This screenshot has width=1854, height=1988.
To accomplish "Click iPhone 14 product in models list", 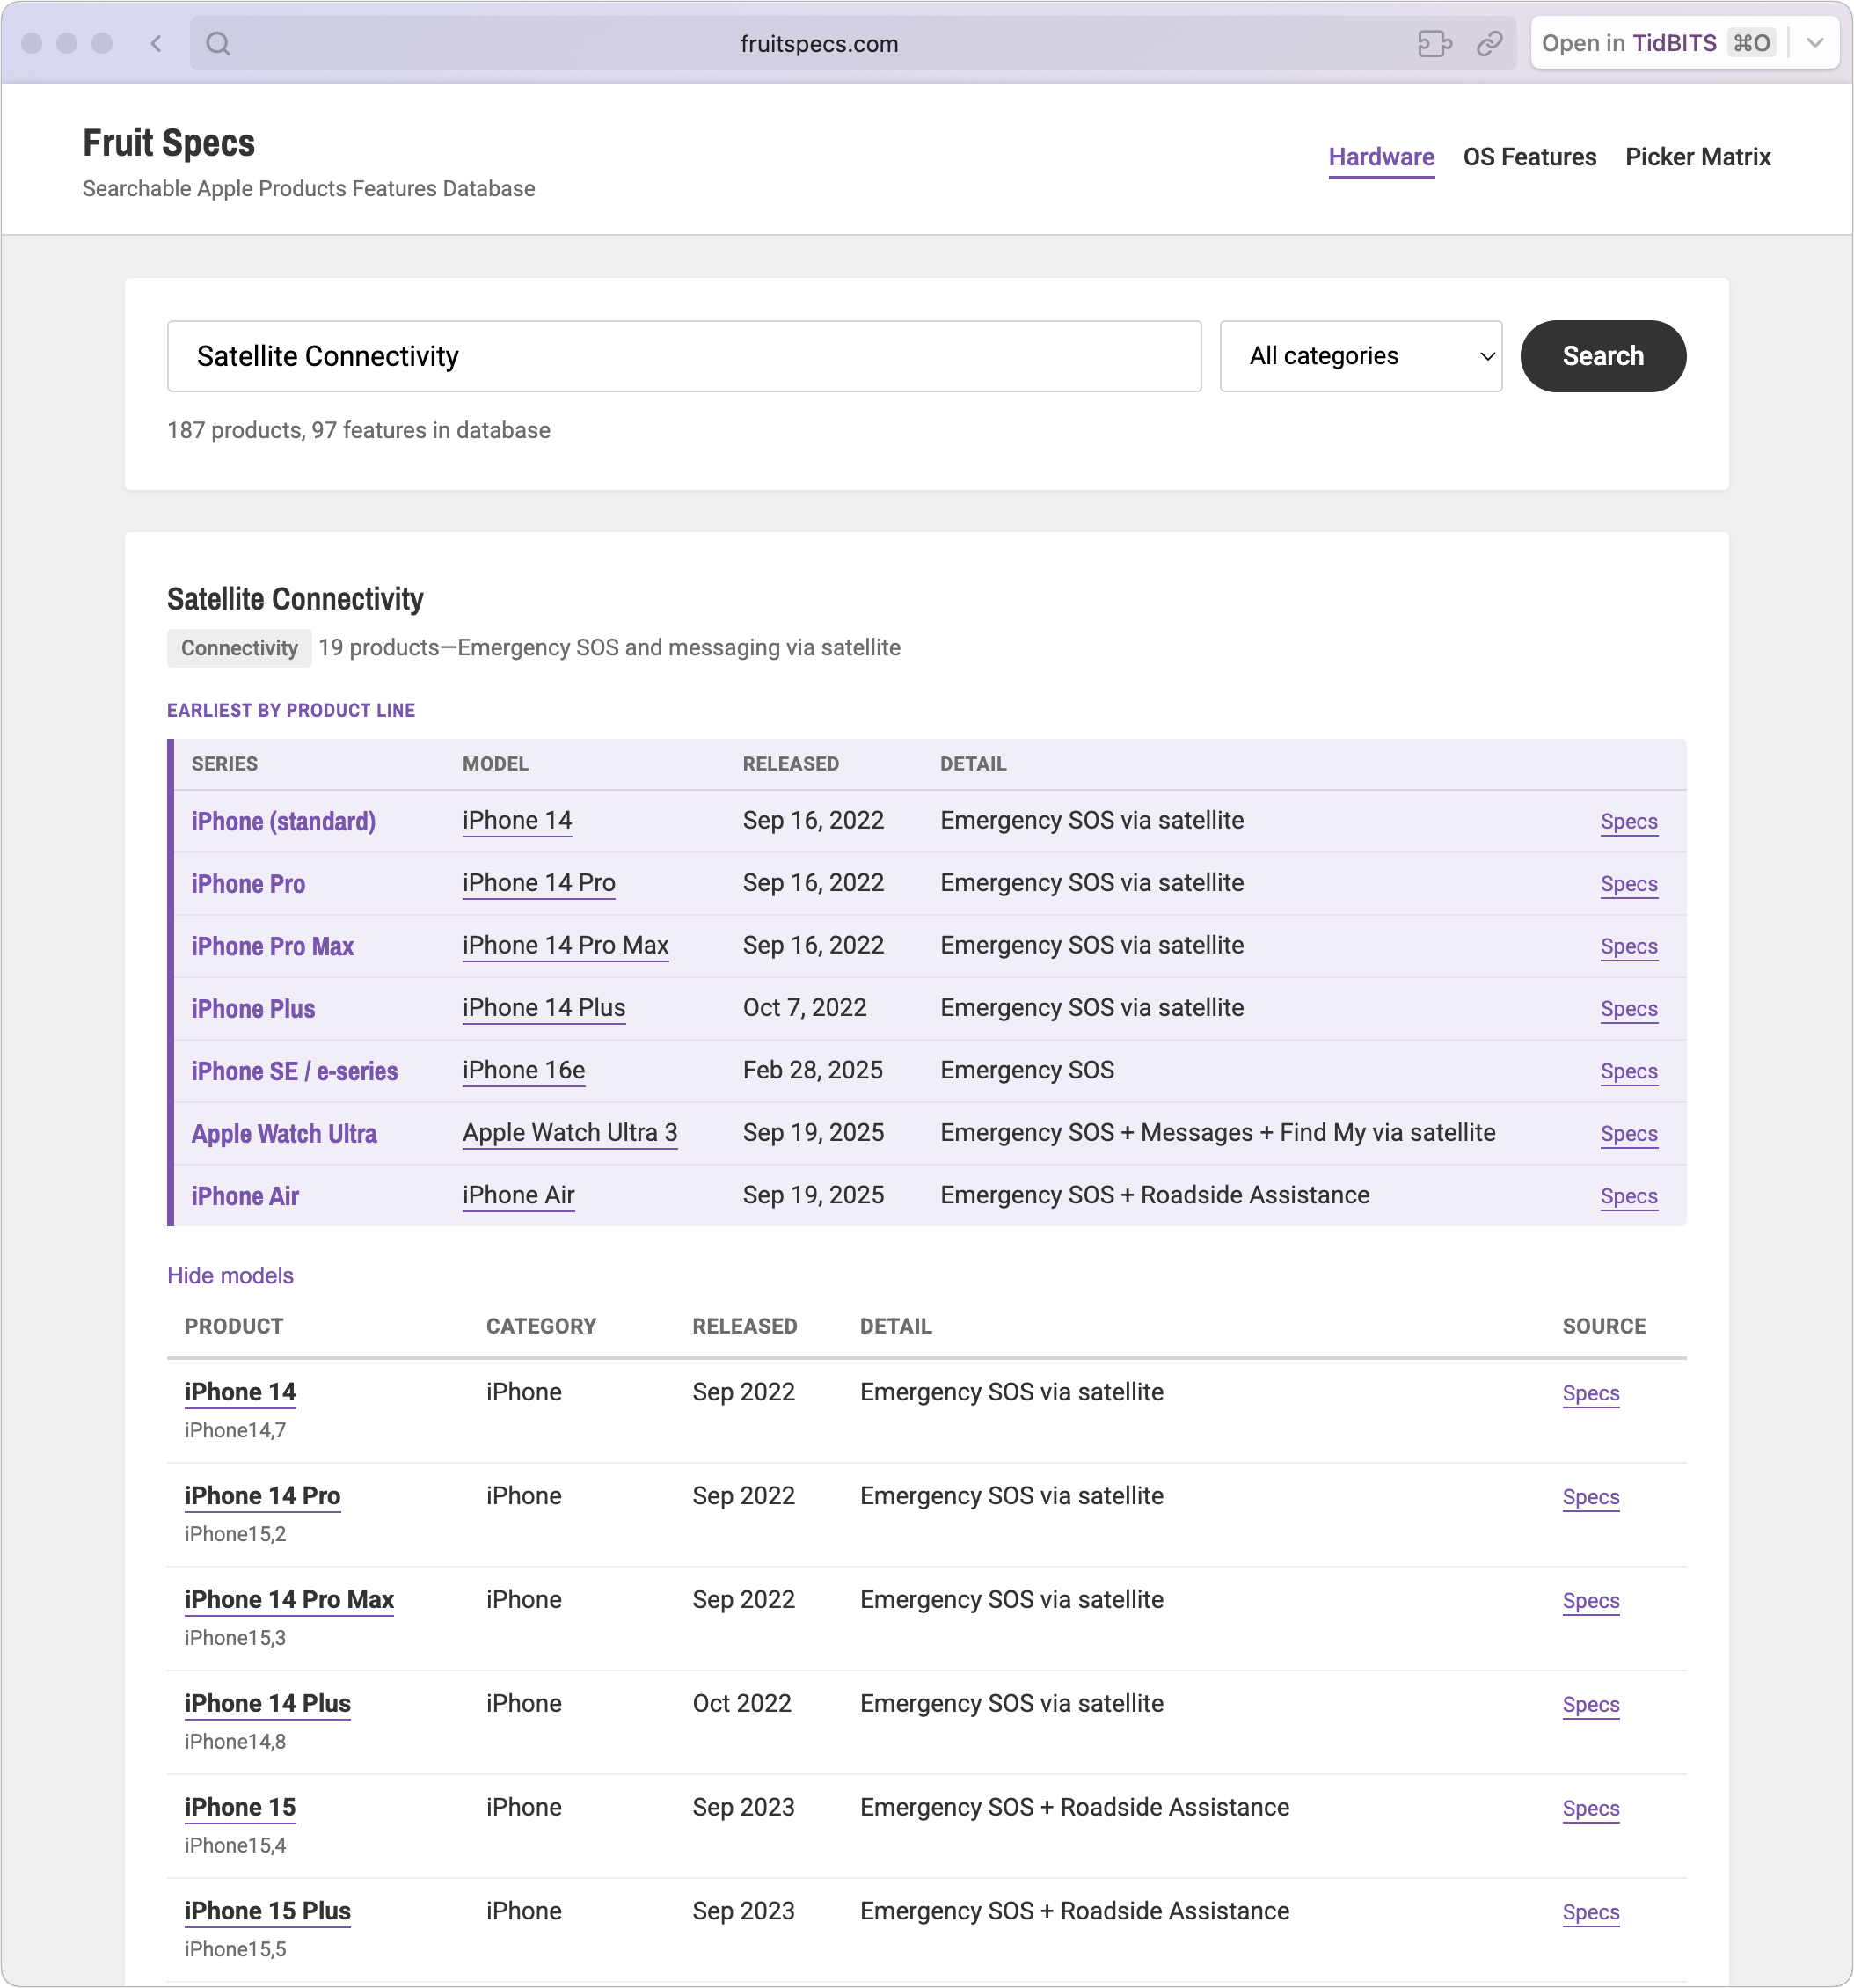I will (240, 1392).
